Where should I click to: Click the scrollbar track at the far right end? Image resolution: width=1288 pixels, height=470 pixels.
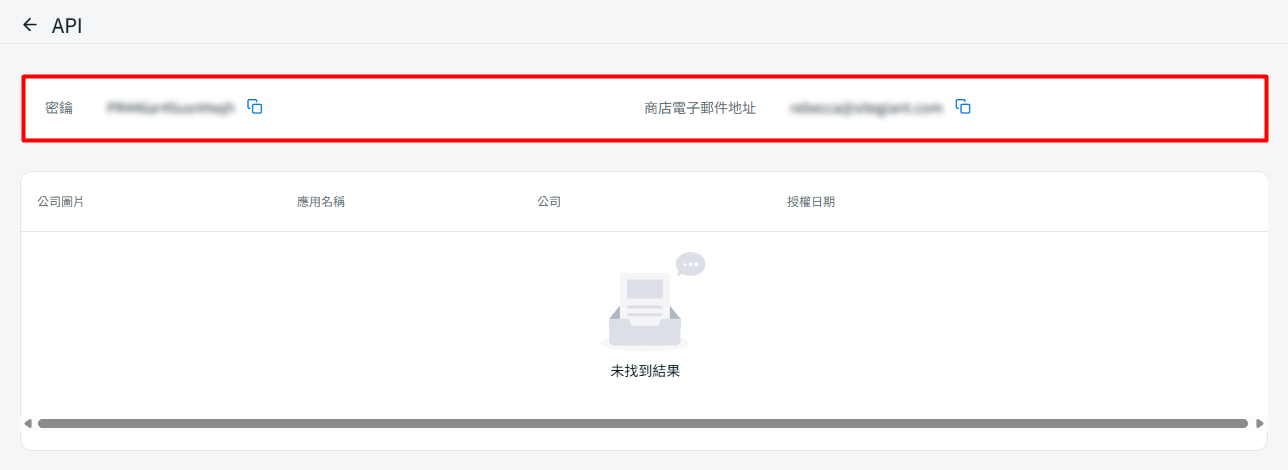coord(1251,424)
